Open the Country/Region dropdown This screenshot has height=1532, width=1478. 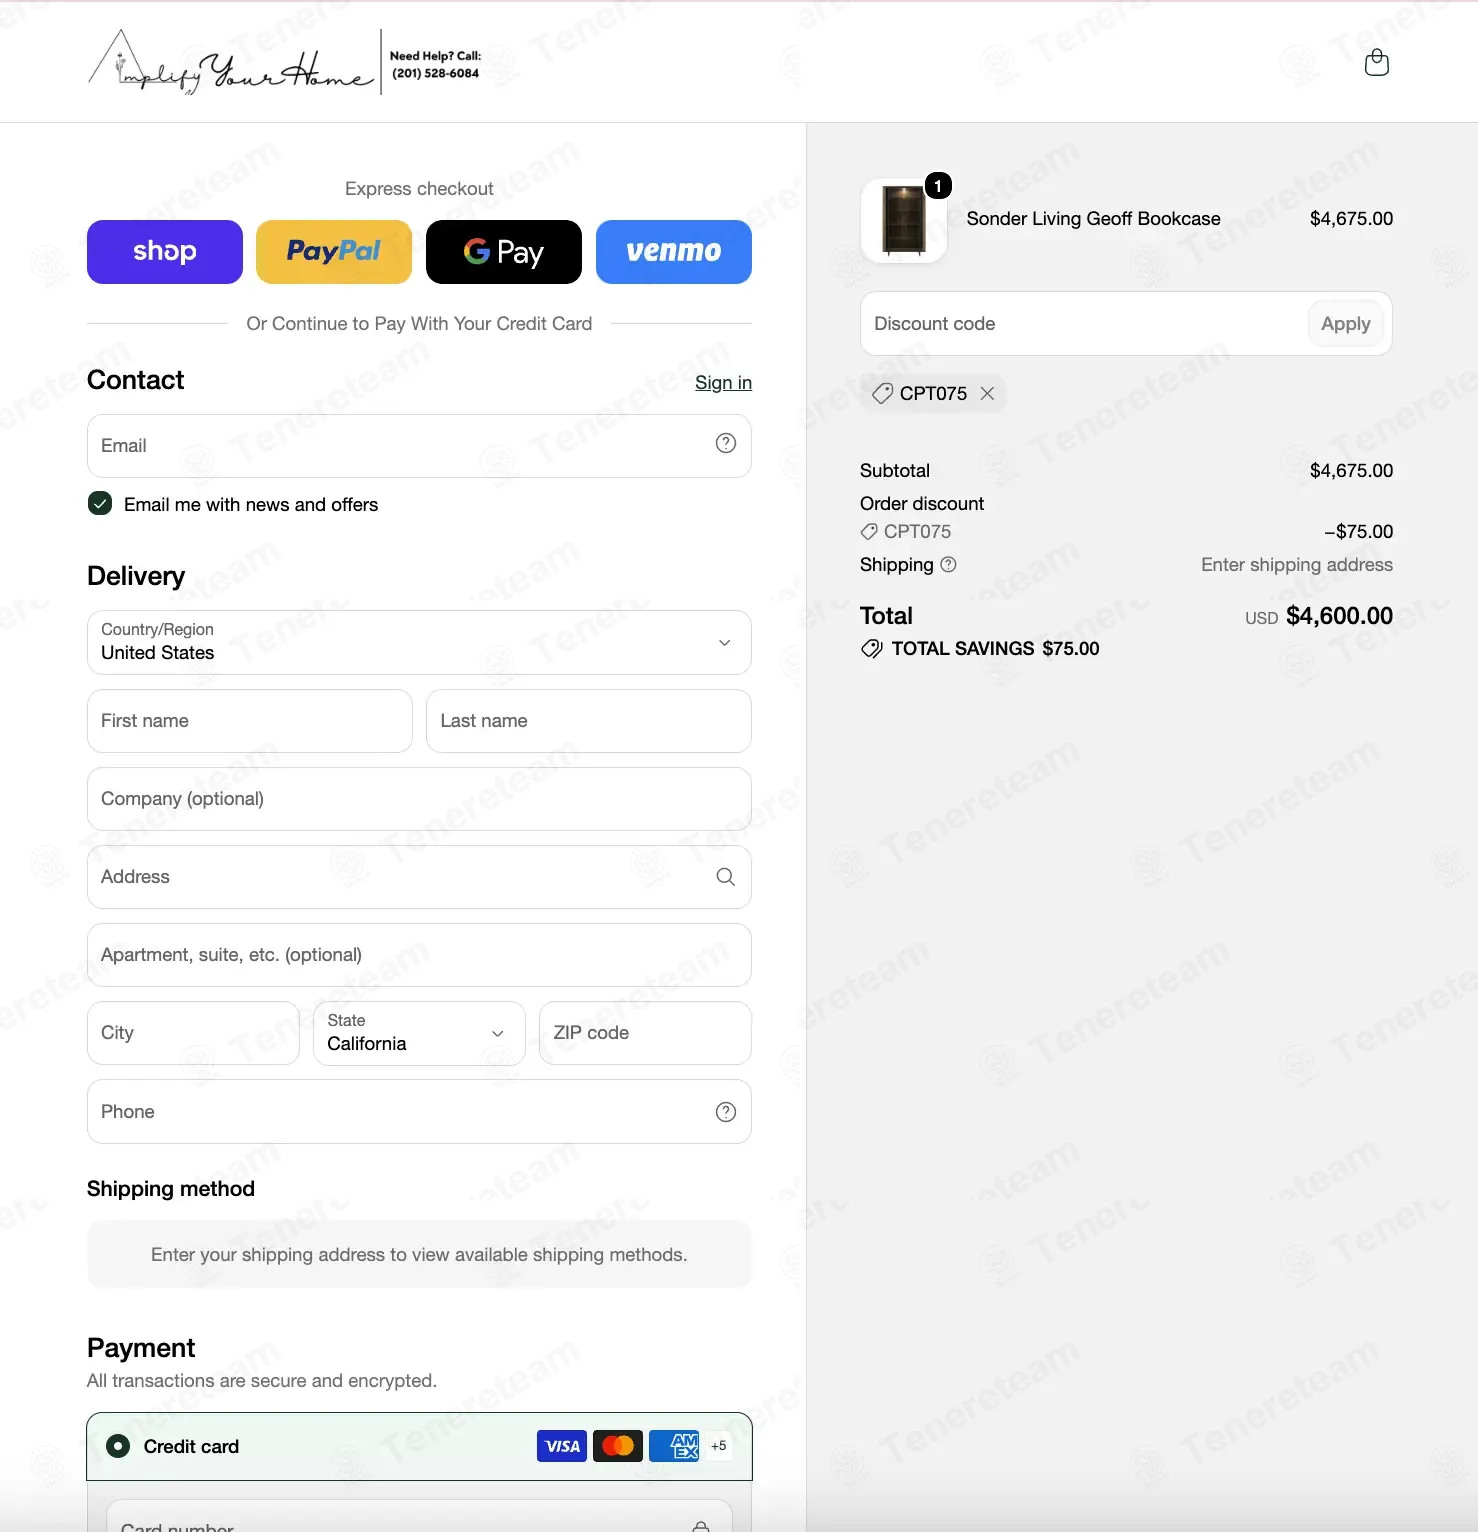tap(419, 642)
